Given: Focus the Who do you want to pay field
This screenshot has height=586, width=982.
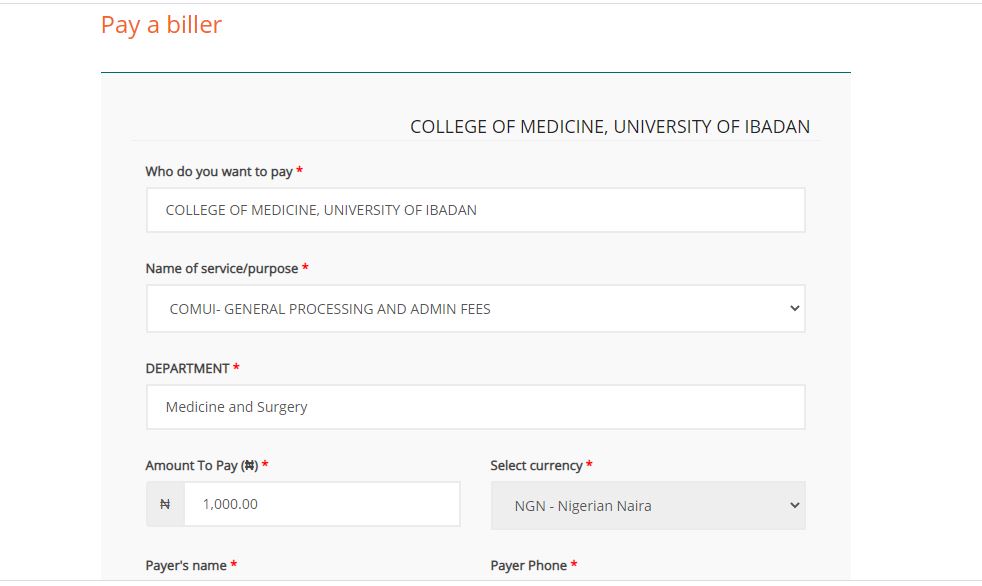Looking at the screenshot, I should point(475,210).
